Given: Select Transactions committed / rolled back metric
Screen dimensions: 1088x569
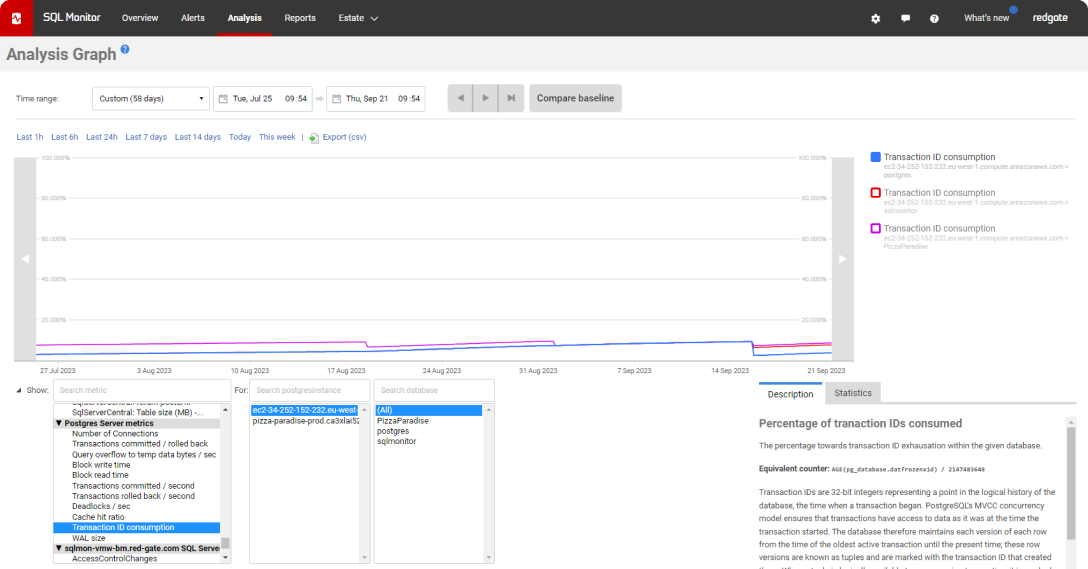Looking at the screenshot, I should click(140, 444).
